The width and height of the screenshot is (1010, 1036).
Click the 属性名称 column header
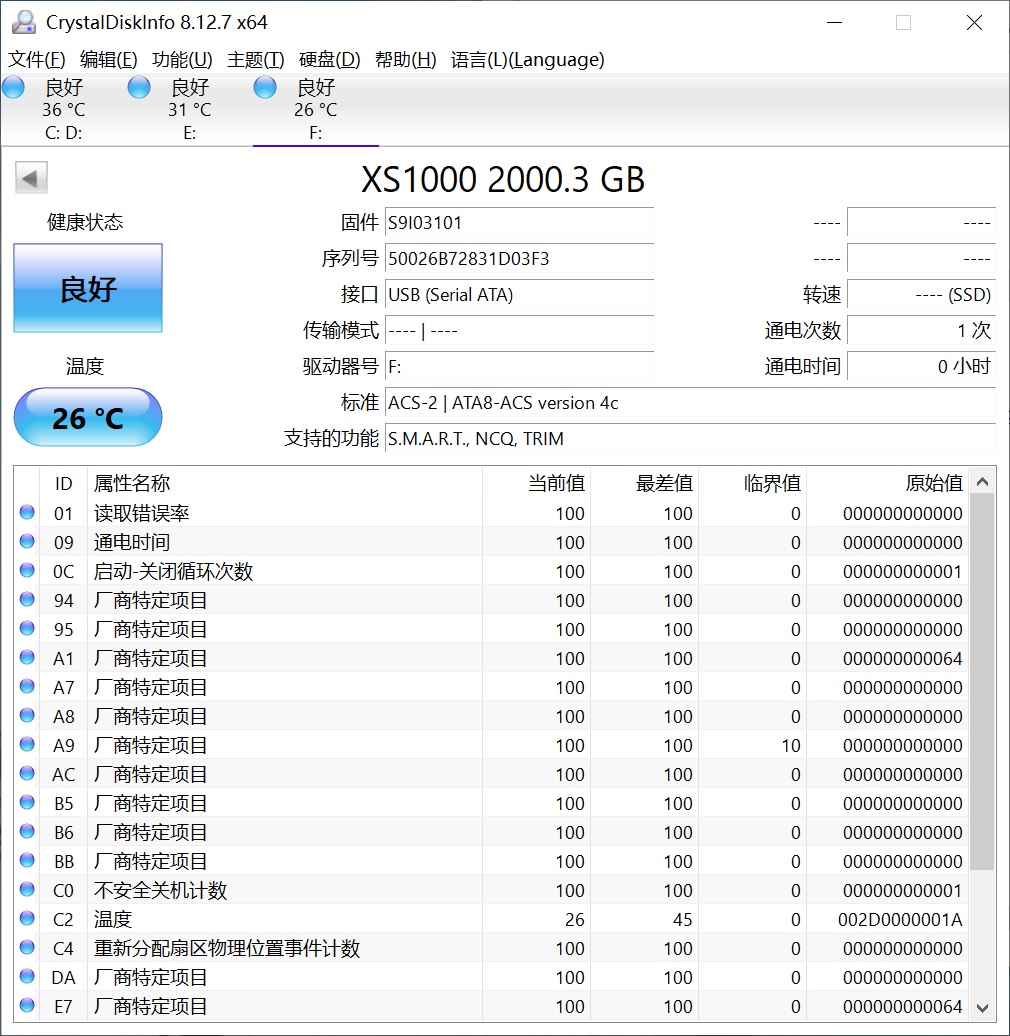(285, 483)
